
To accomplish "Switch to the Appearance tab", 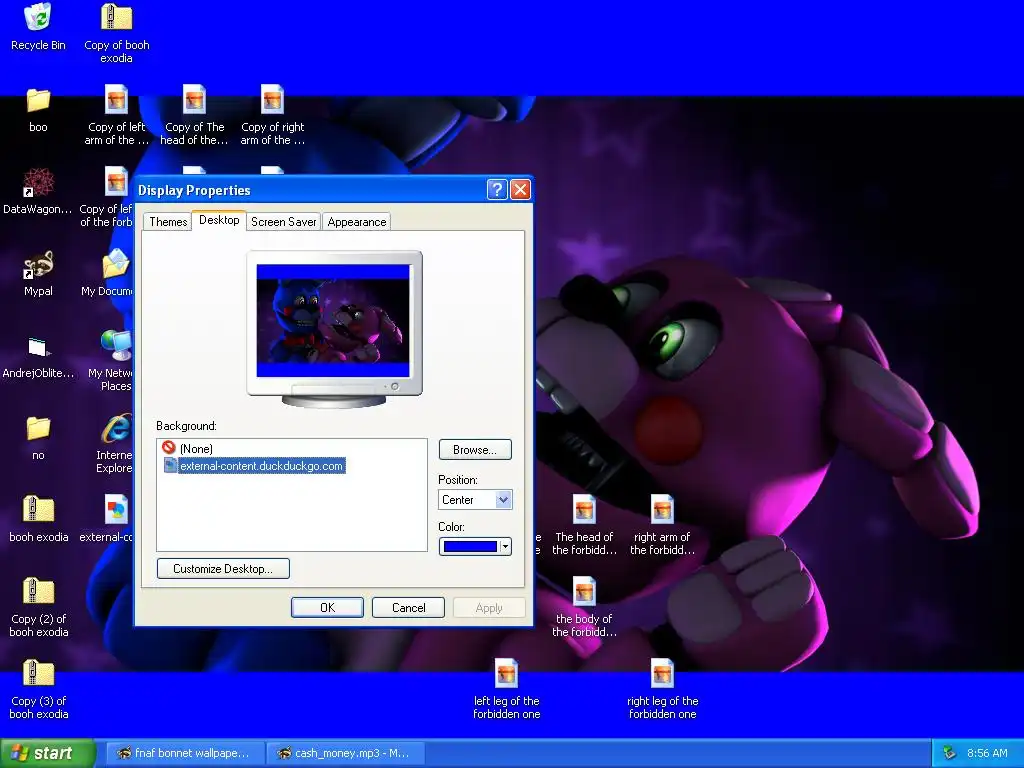I will pyautogui.click(x=357, y=221).
